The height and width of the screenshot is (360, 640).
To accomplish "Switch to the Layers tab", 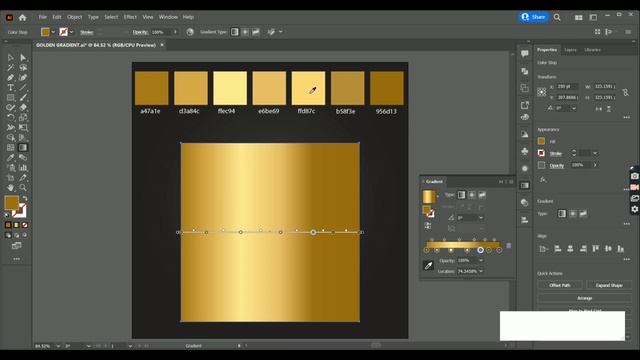I will point(570,50).
